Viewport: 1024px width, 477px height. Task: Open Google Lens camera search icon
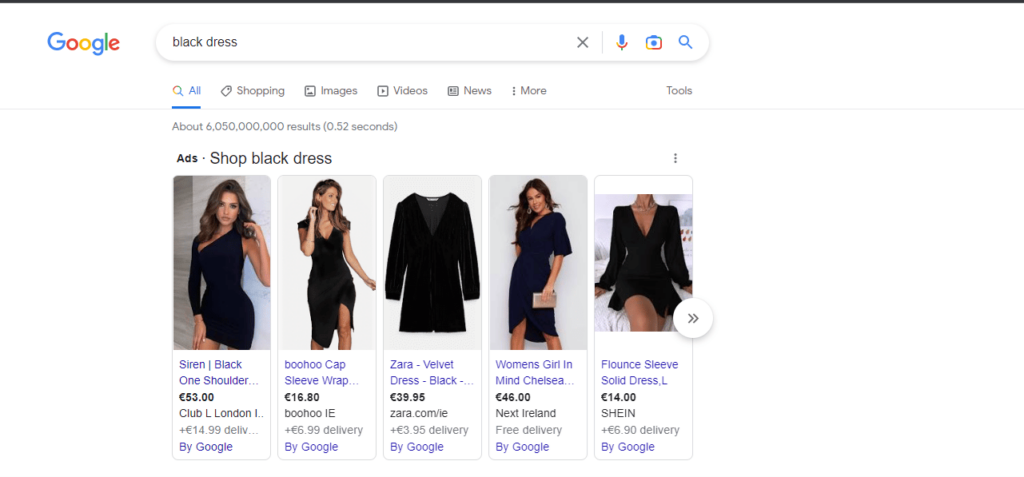coord(653,42)
